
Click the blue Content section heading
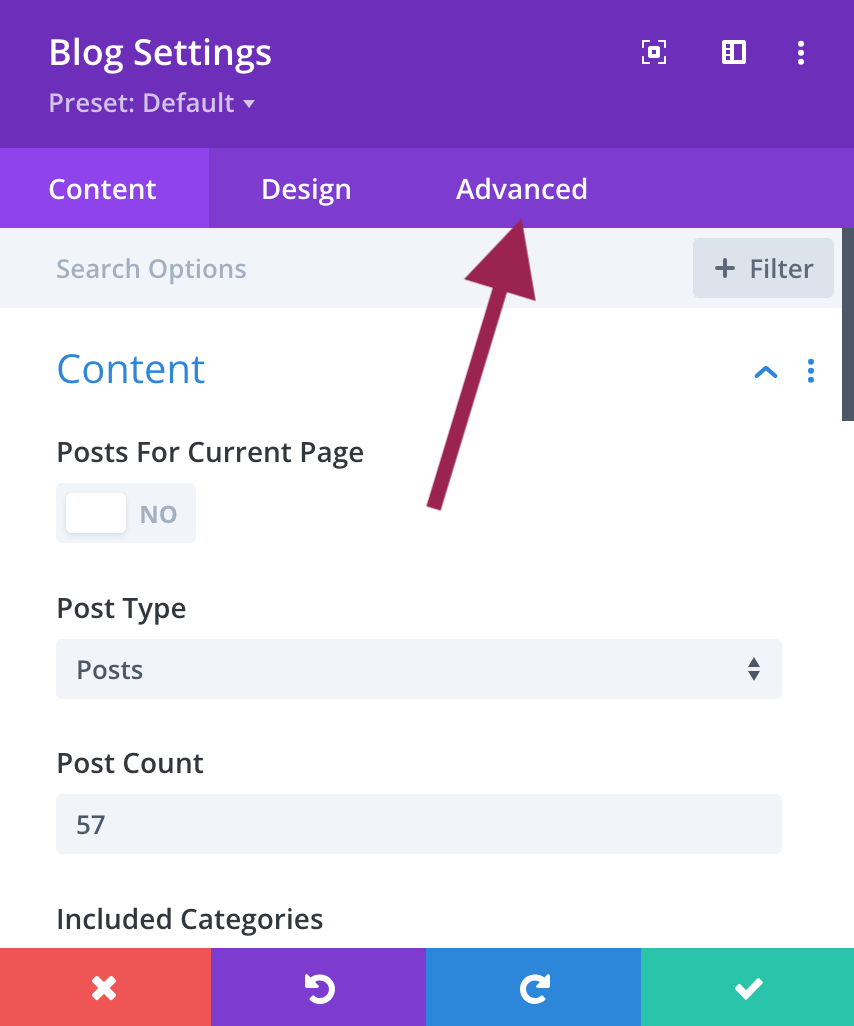(131, 369)
